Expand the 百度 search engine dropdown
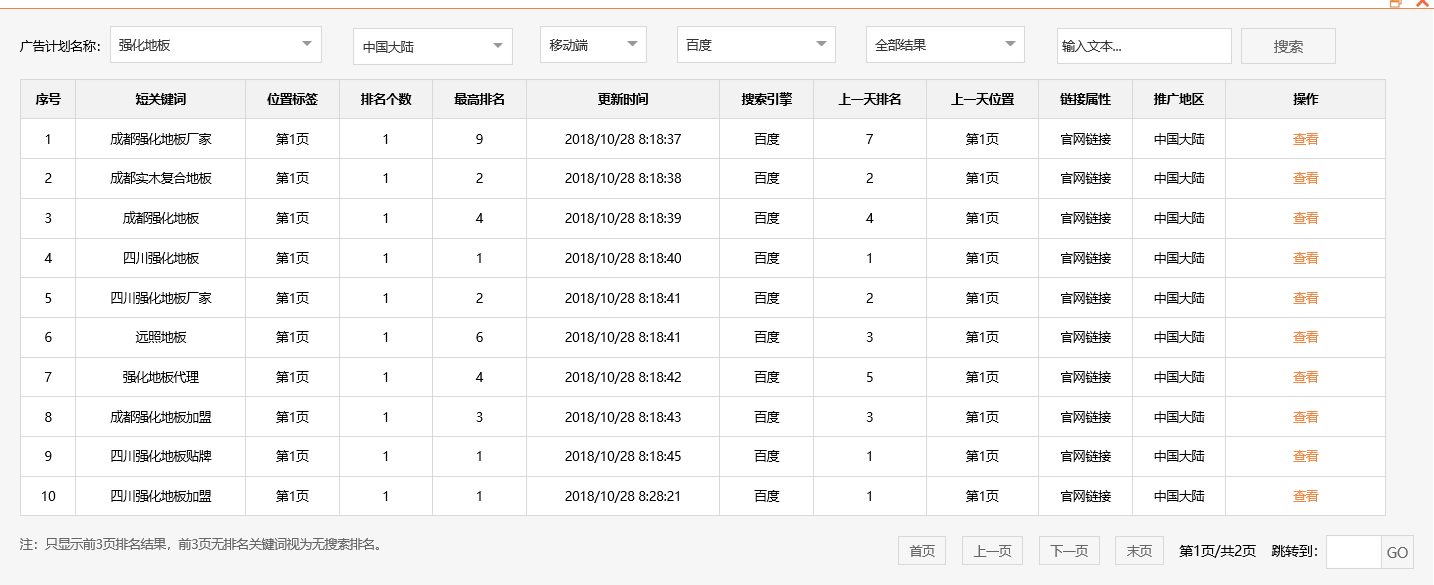 (x=755, y=45)
